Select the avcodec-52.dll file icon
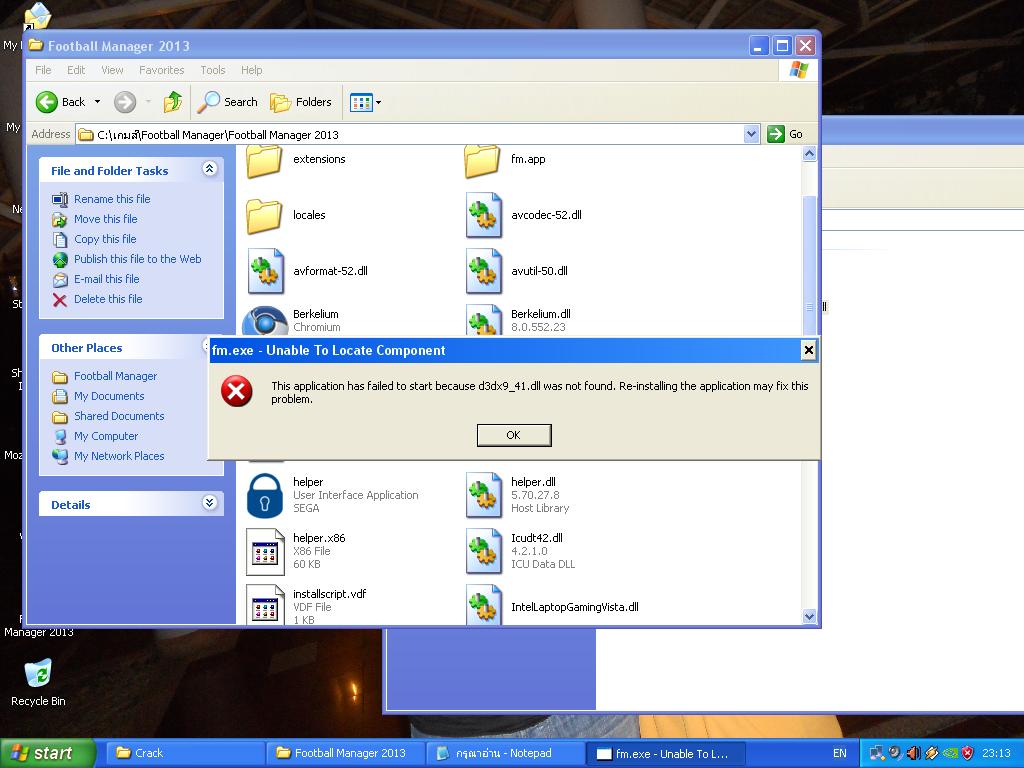 [x=483, y=216]
